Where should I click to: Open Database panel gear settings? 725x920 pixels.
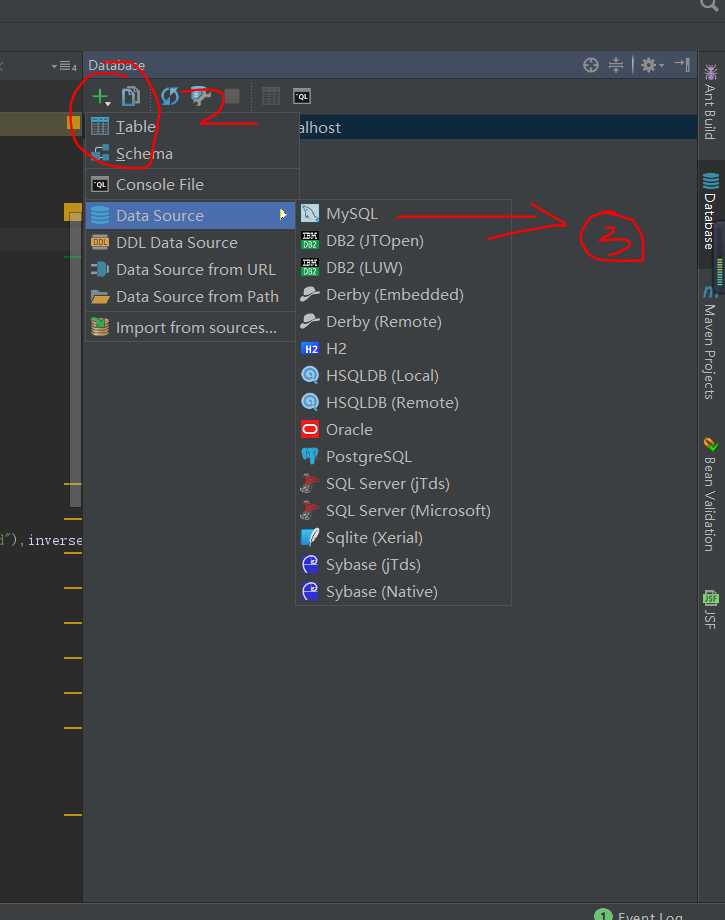tap(651, 65)
